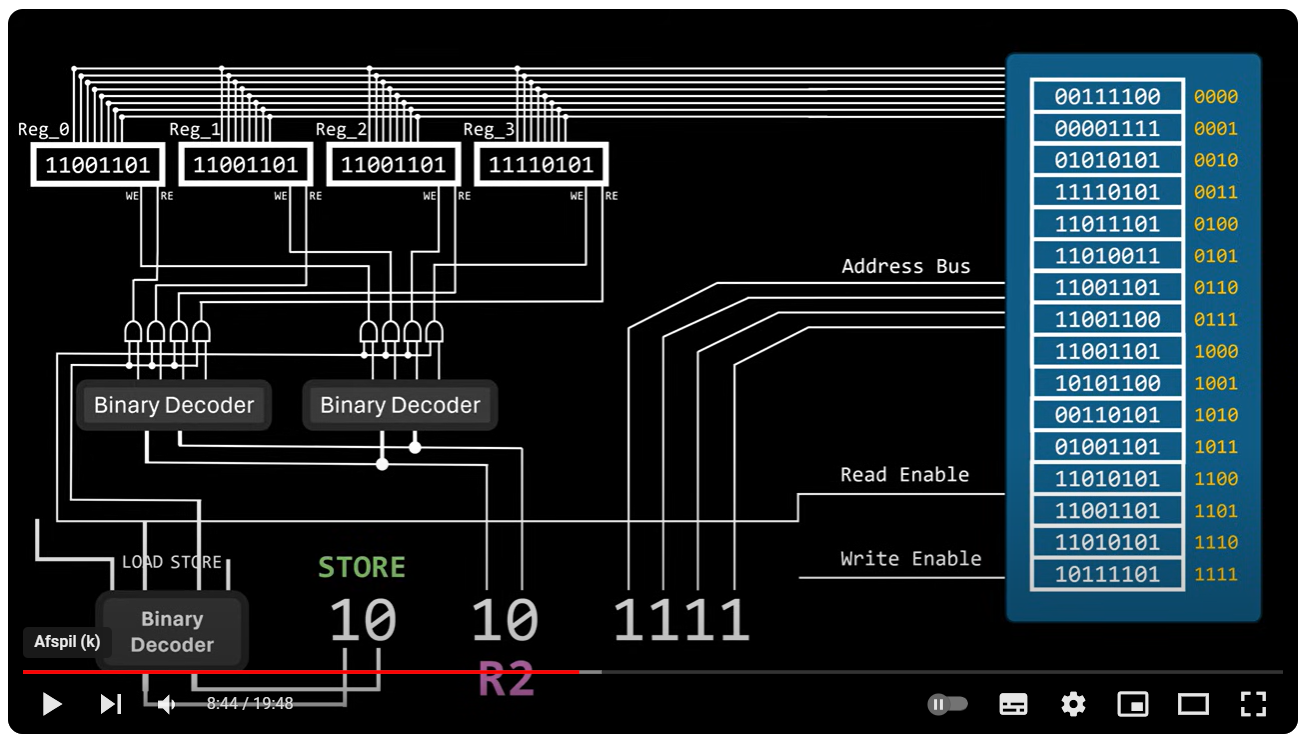Viewport: 1306px width, 740px height.
Task: Mute the video with the speaker icon
Action: click(166, 704)
